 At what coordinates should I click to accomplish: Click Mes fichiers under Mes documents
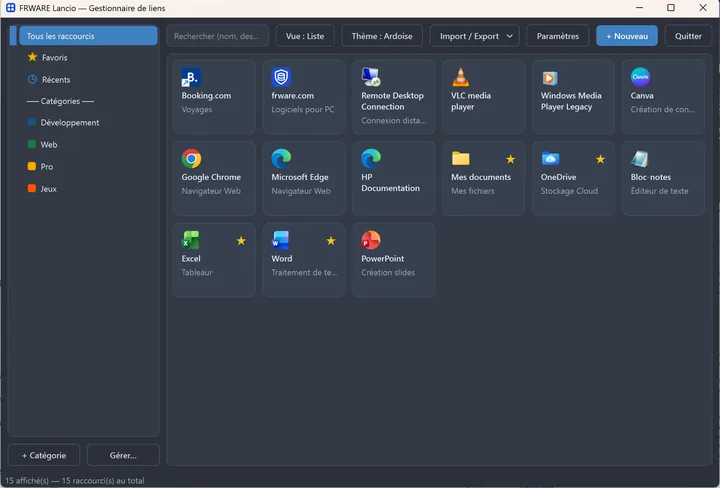click(x=472, y=191)
